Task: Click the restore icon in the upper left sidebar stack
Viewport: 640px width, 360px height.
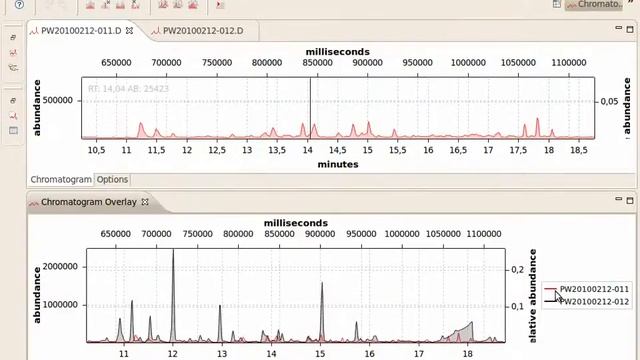Action: pyautogui.click(x=13, y=38)
